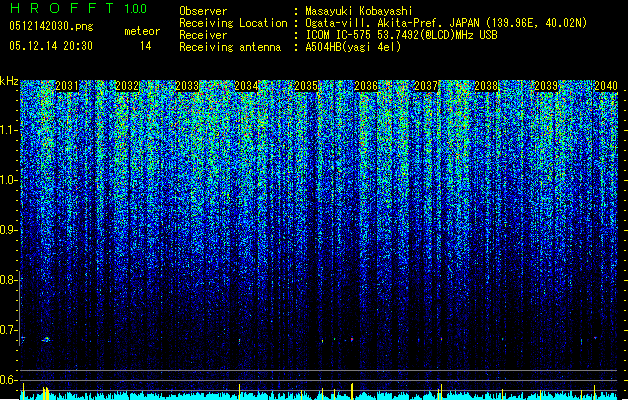Click the kHz axis unit label
The width and height of the screenshot is (629, 400).
9,81
